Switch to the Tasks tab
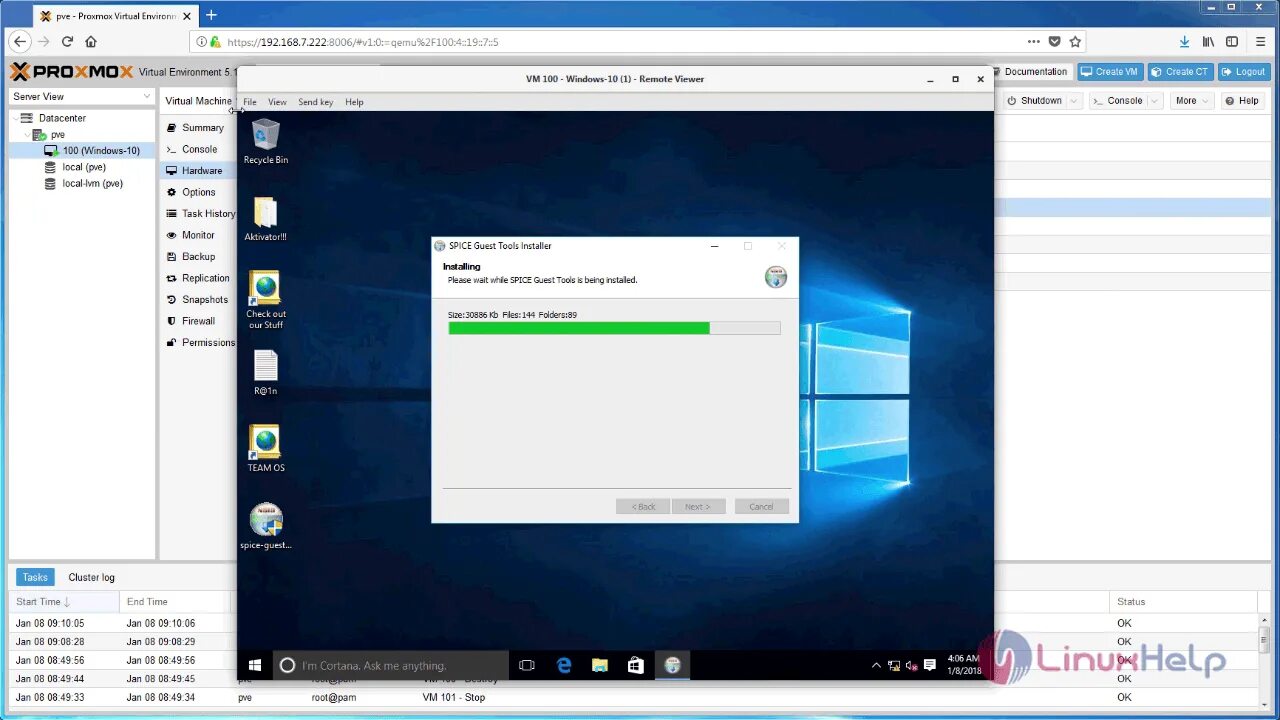1280x720 pixels. 35,577
